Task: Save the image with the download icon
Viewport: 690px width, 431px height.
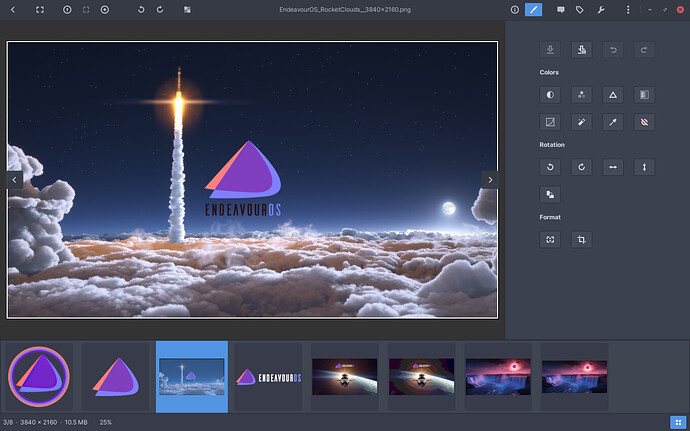Action: point(550,50)
